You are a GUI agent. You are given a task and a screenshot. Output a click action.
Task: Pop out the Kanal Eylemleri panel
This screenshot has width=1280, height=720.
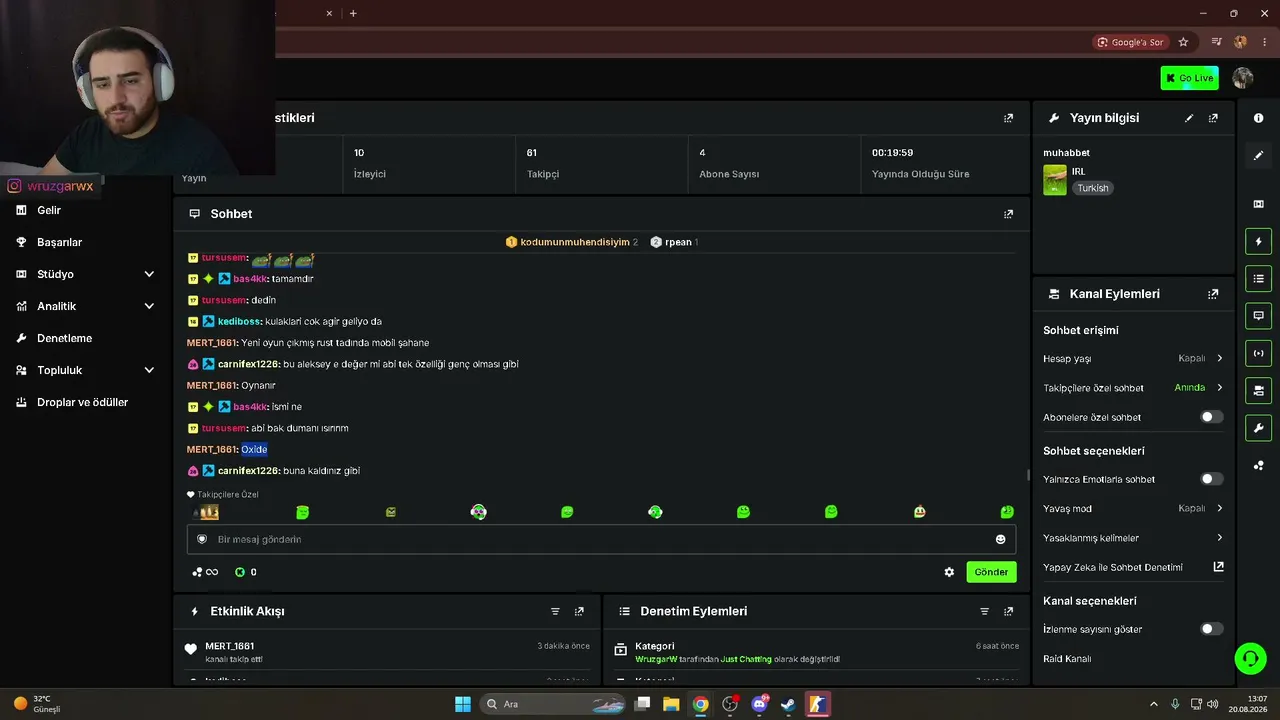[1213, 294]
